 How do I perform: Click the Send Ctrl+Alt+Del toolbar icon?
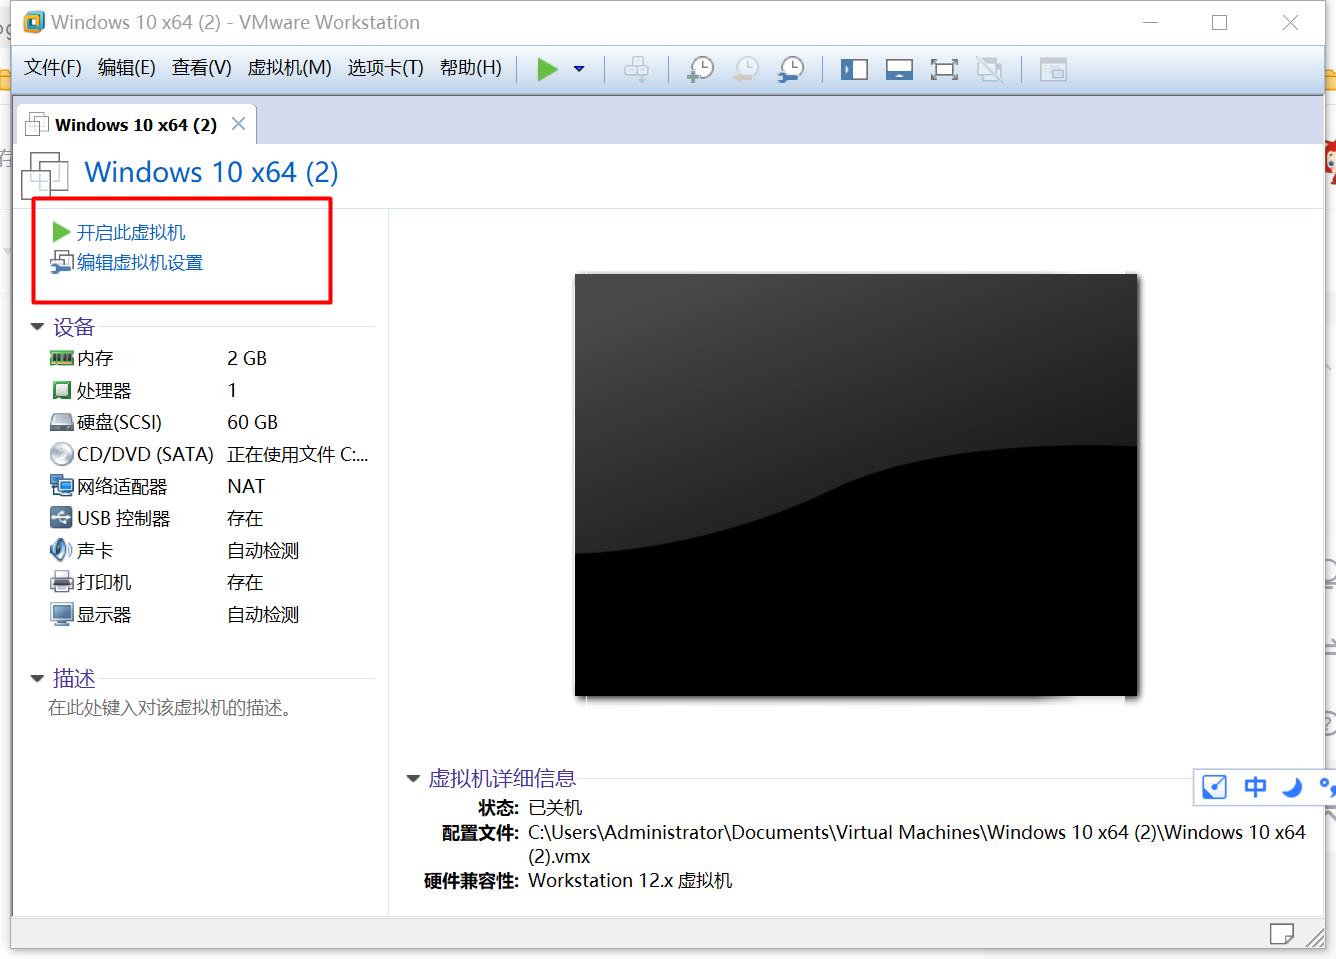point(636,69)
